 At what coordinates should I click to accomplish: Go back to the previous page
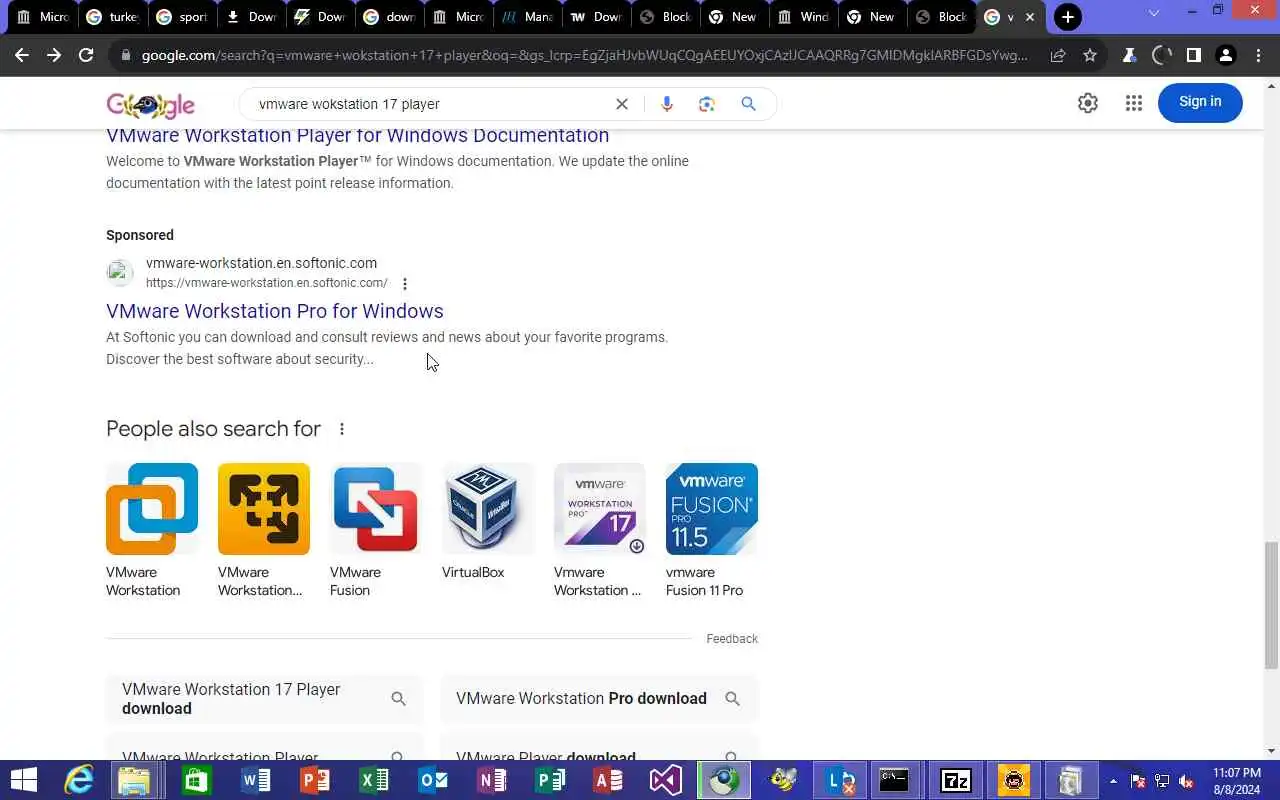pyautogui.click(x=22, y=56)
